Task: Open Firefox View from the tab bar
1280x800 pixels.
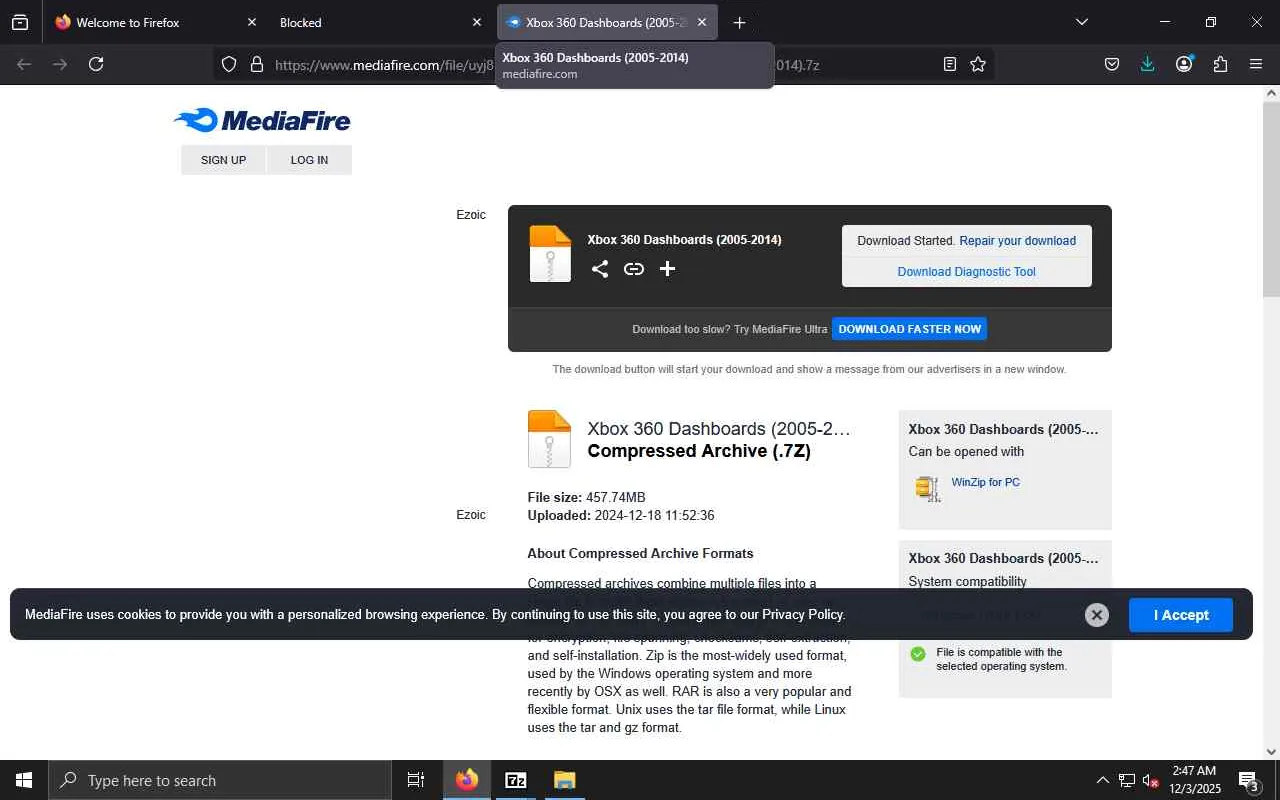Action: coord(20,22)
